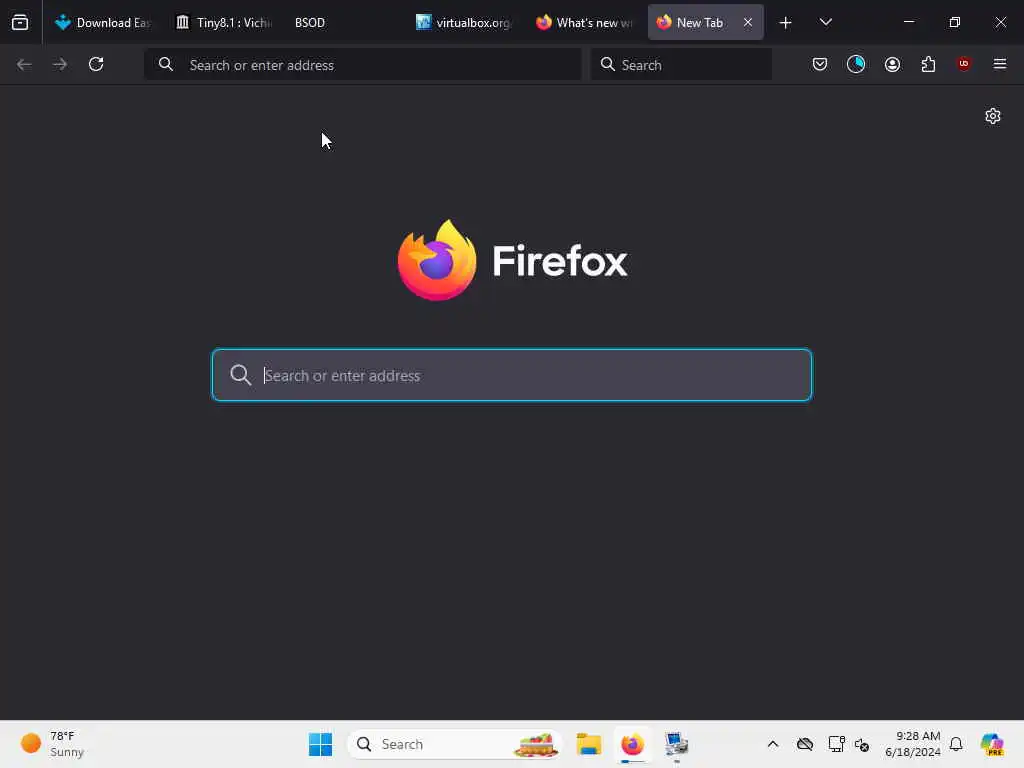Save page to Pocket
The height and width of the screenshot is (768, 1024).
click(820, 64)
